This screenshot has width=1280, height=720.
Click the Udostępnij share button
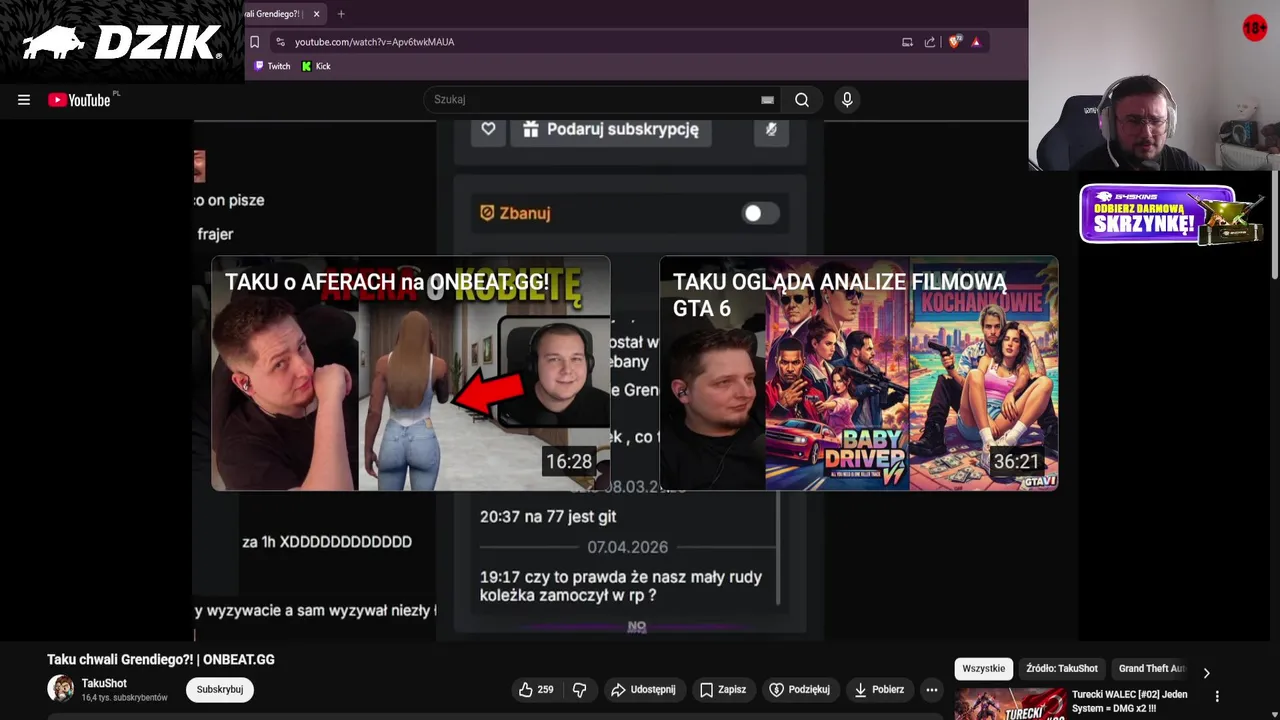643,690
